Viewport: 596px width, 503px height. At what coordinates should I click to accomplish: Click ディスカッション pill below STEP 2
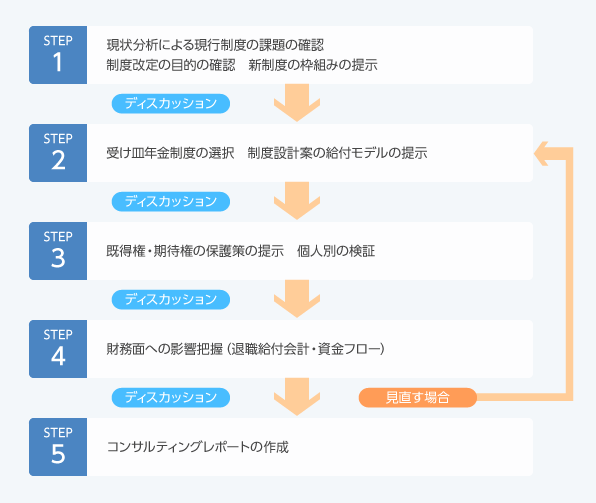(171, 202)
